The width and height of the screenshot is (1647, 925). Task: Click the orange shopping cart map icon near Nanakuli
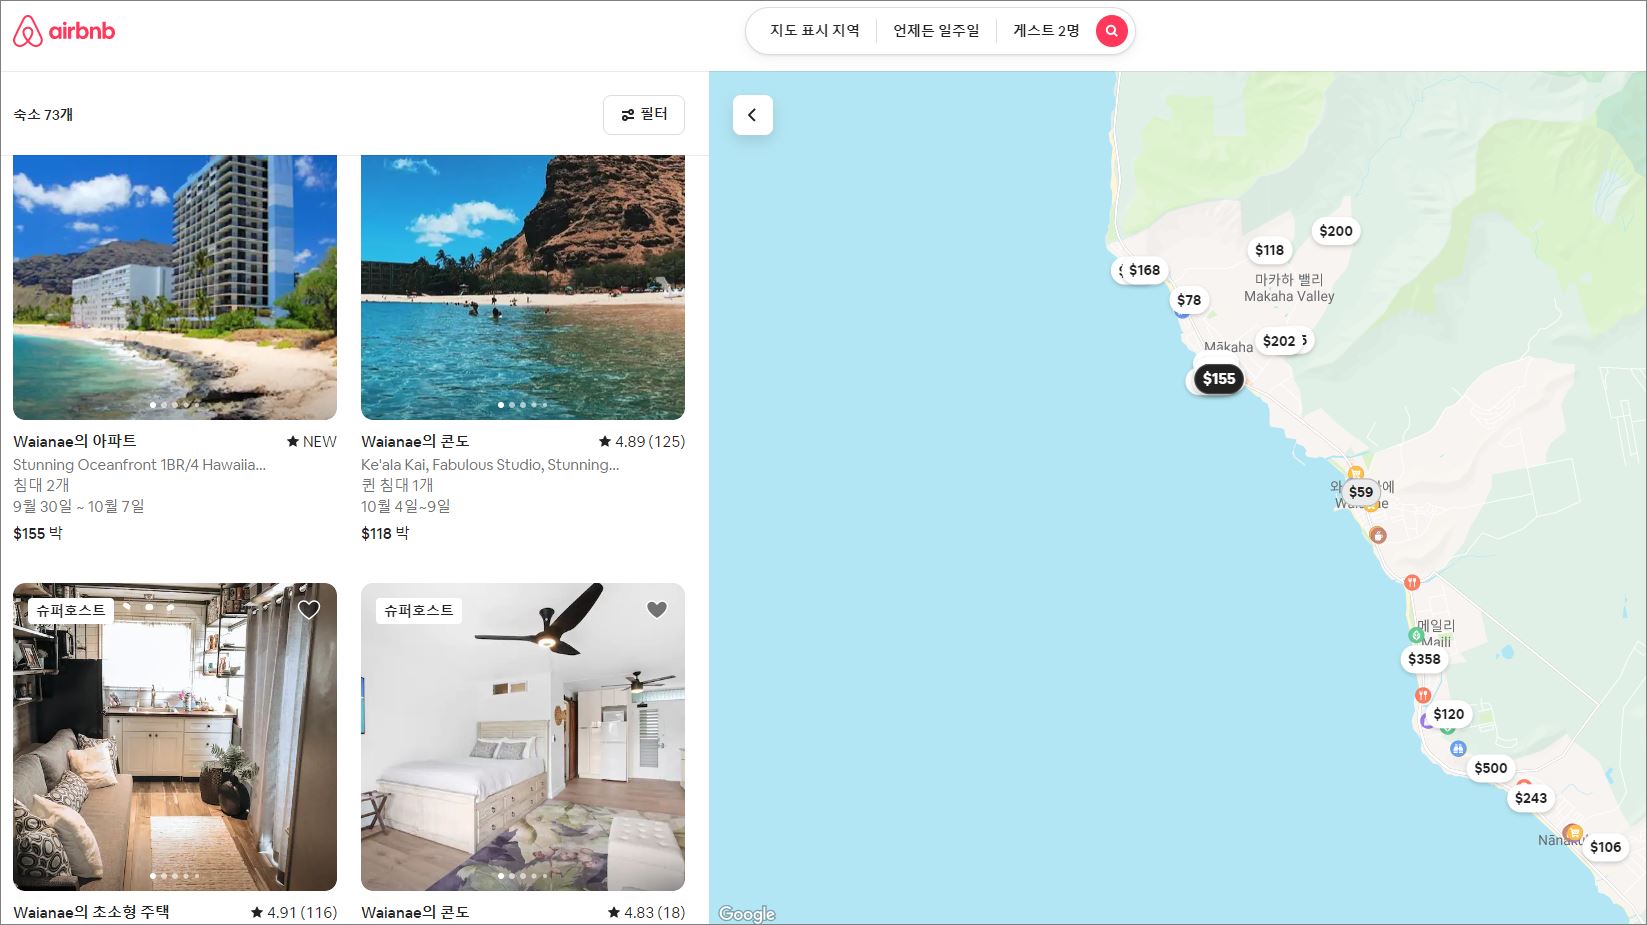tap(1574, 832)
